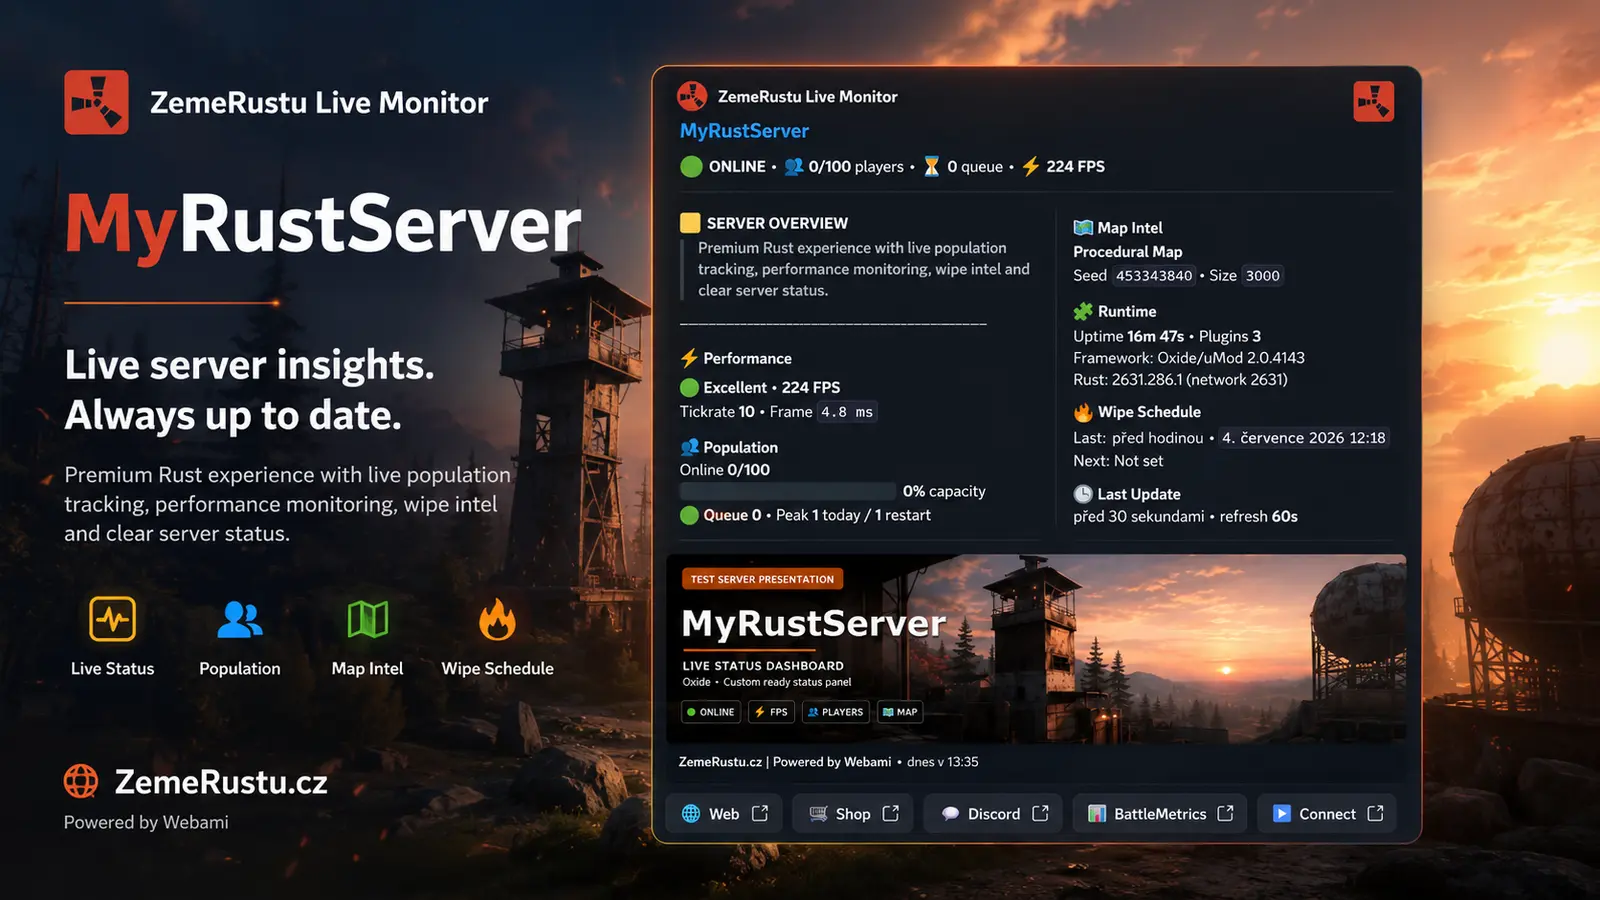Viewport: 1600px width, 900px height.
Task: Click the PLAYERS chip in the banner
Action: [835, 712]
